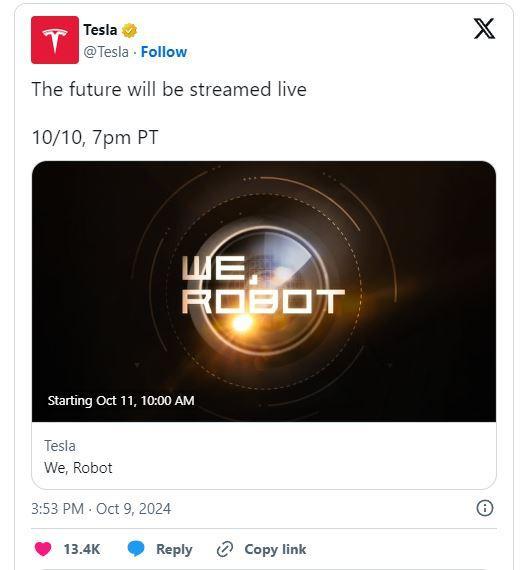Click the Copy link text
Image resolution: width=524 pixels, height=570 pixels.
275,549
